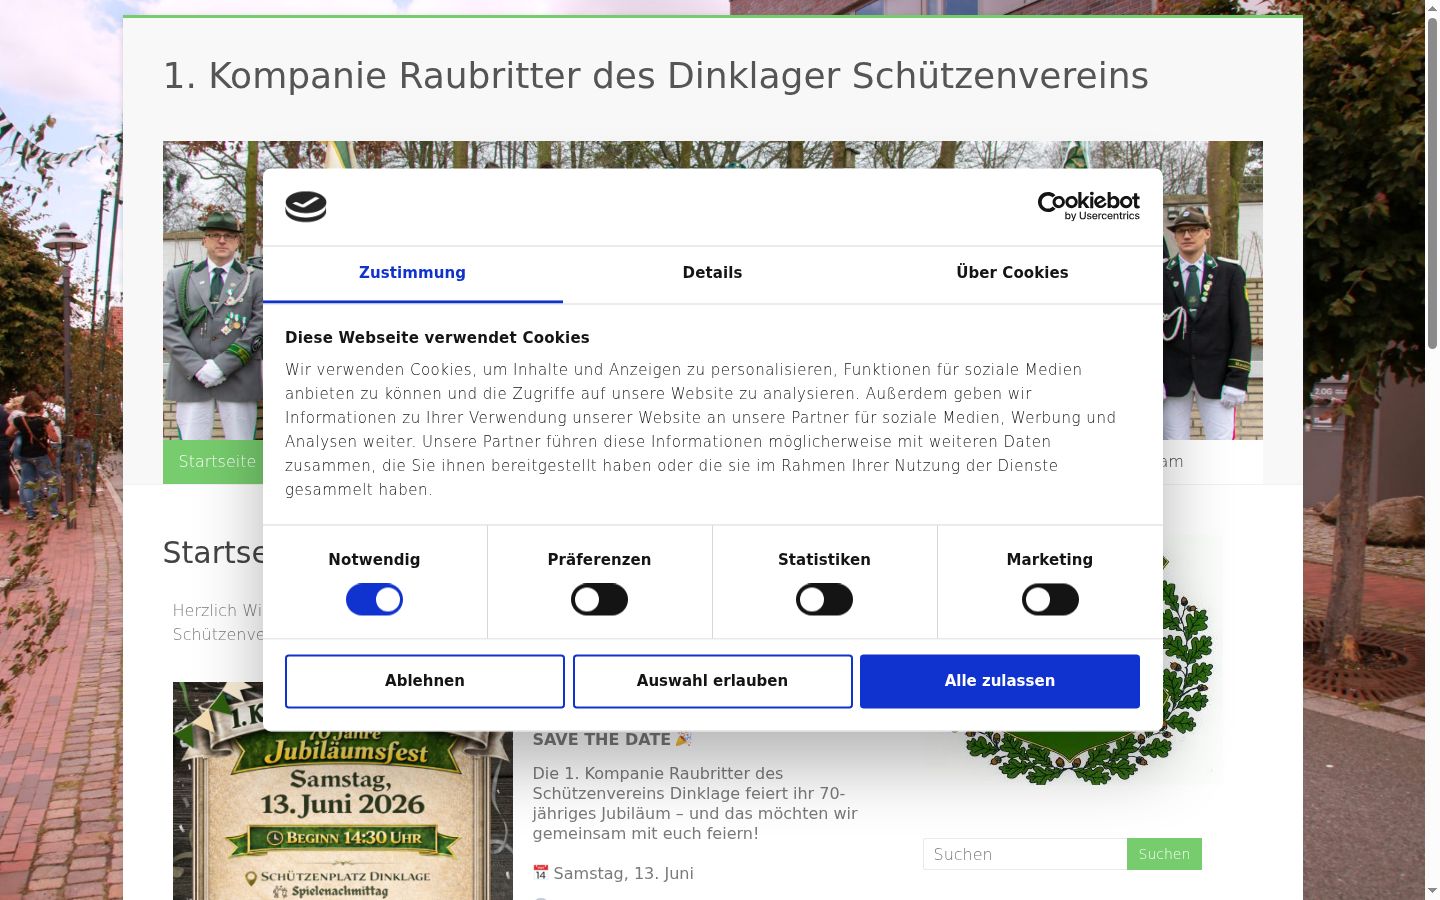The height and width of the screenshot is (900, 1440).
Task: Click the SAVE THE DATE text
Action: click(601, 740)
